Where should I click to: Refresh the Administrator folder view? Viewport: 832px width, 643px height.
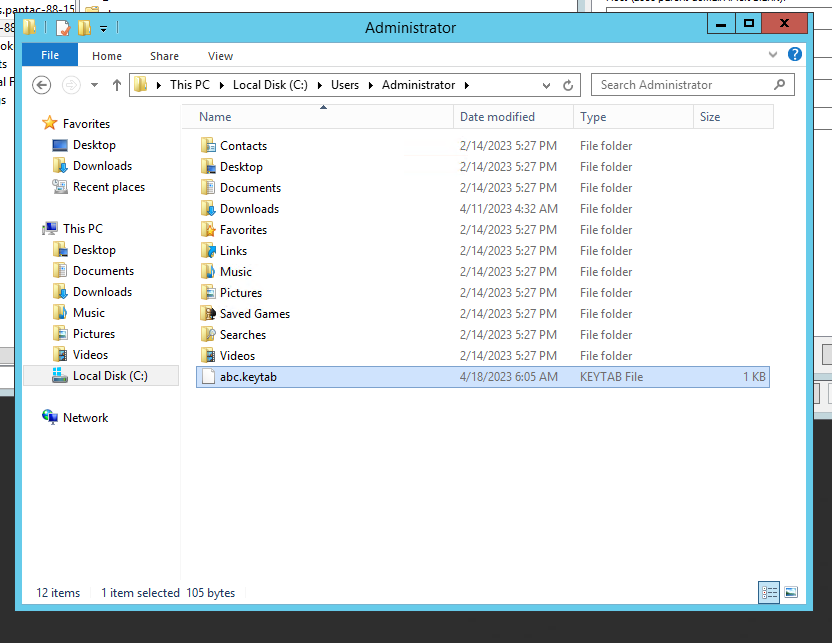[568, 85]
